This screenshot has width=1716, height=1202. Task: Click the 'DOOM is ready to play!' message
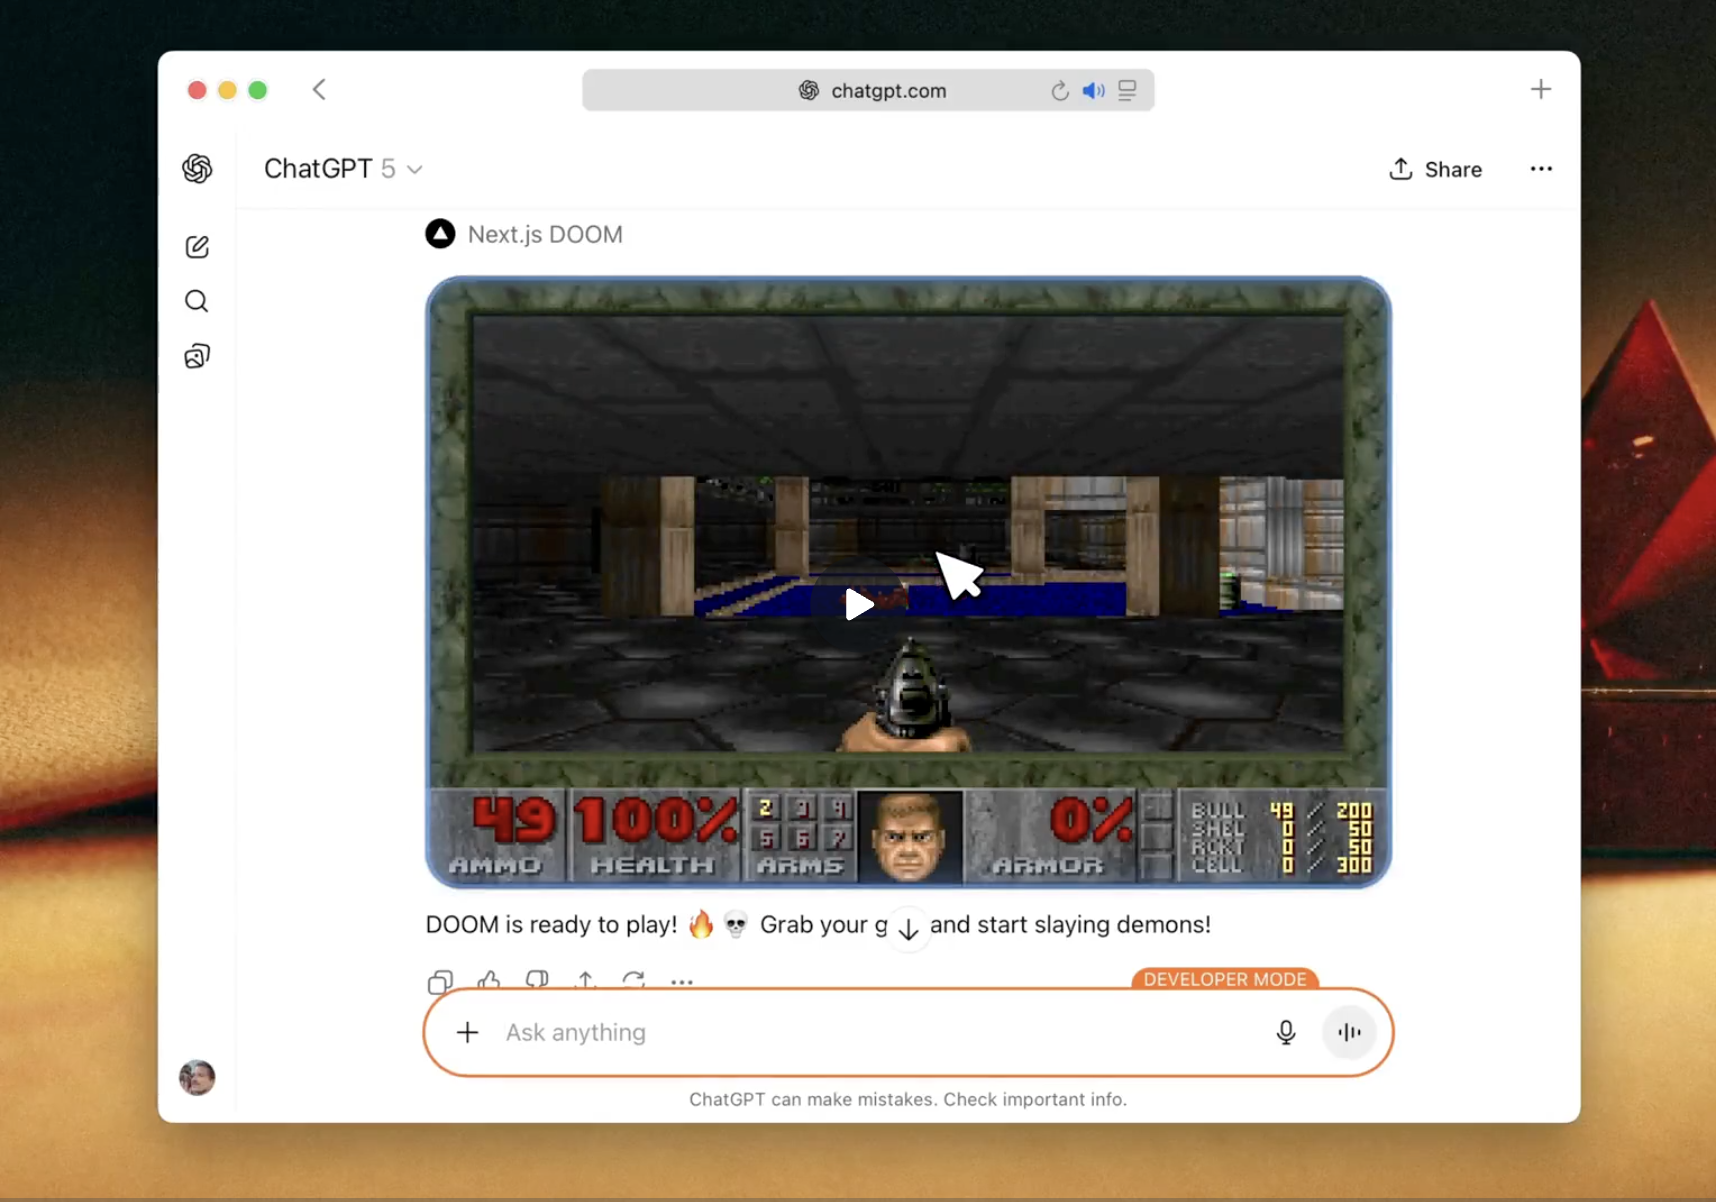(818, 924)
